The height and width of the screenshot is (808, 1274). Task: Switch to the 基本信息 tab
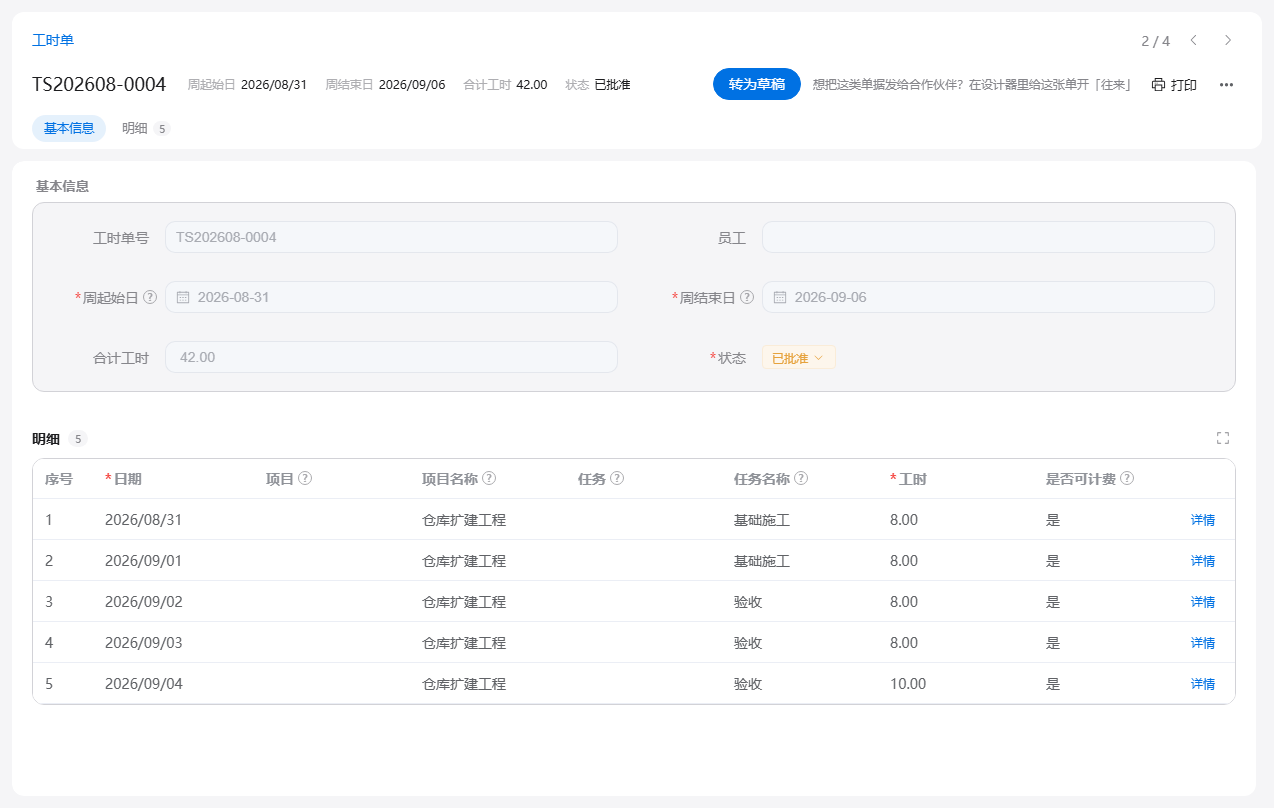click(x=69, y=128)
